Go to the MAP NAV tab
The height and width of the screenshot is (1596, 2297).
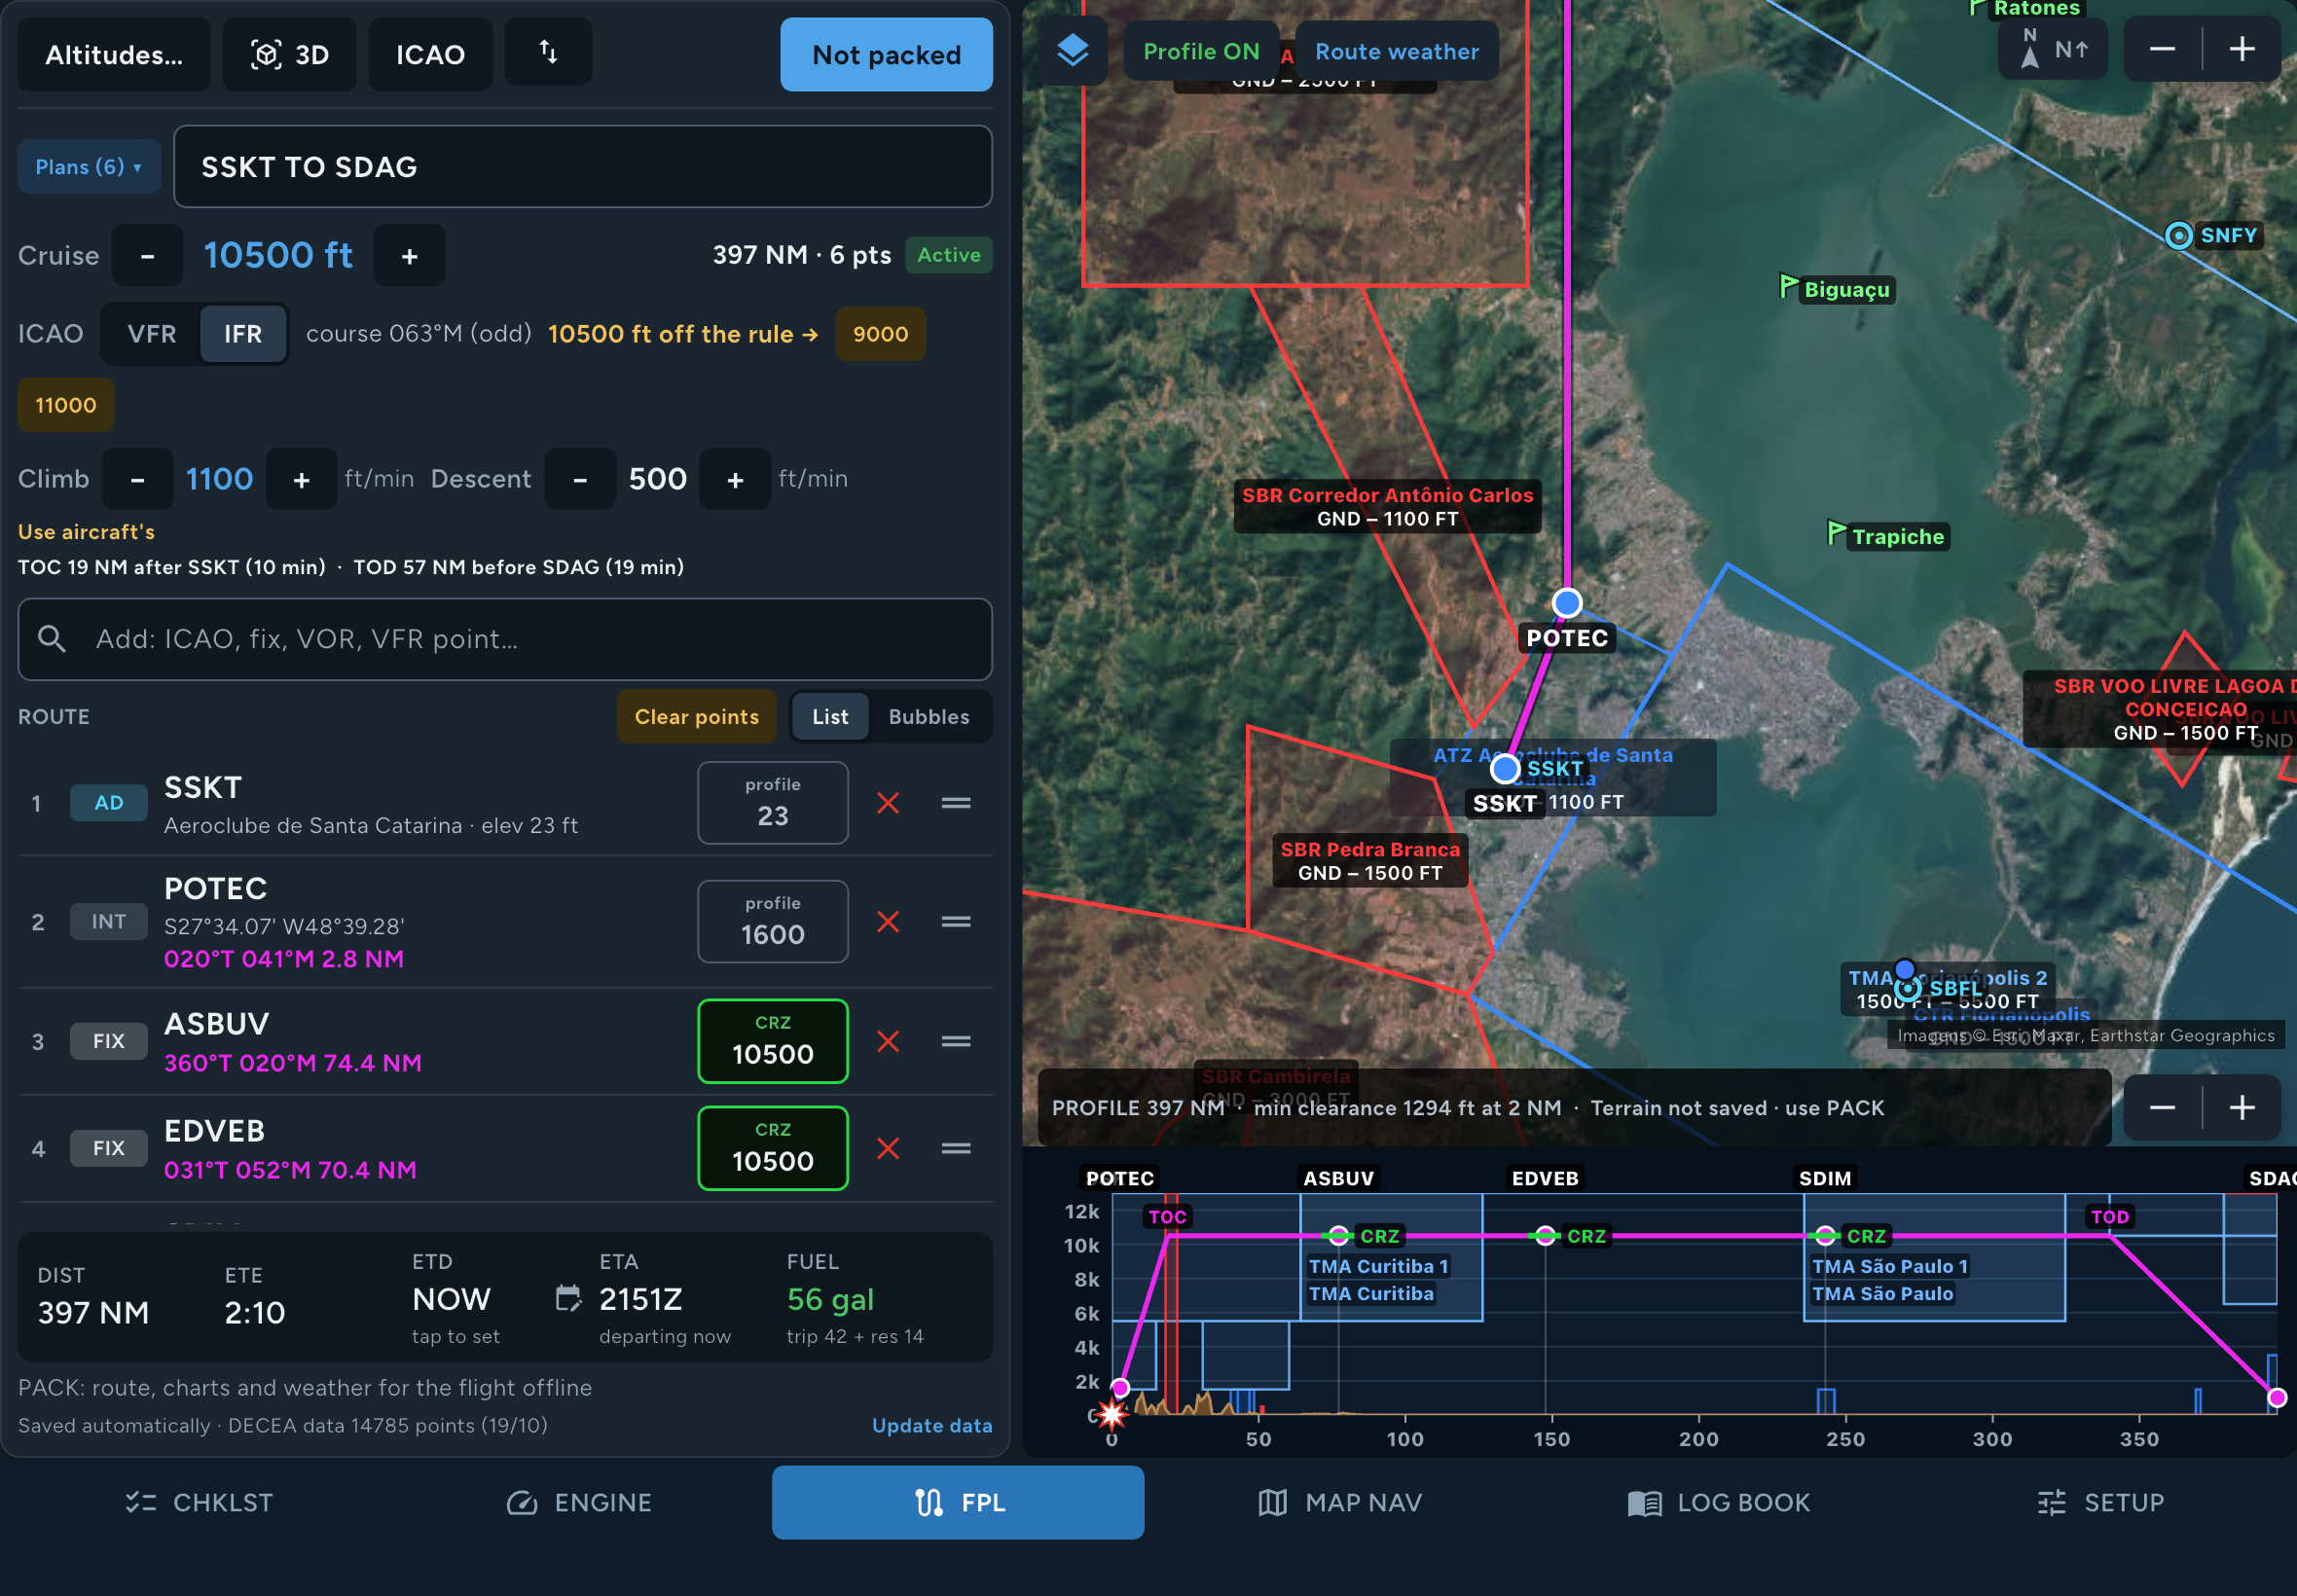click(x=1340, y=1503)
